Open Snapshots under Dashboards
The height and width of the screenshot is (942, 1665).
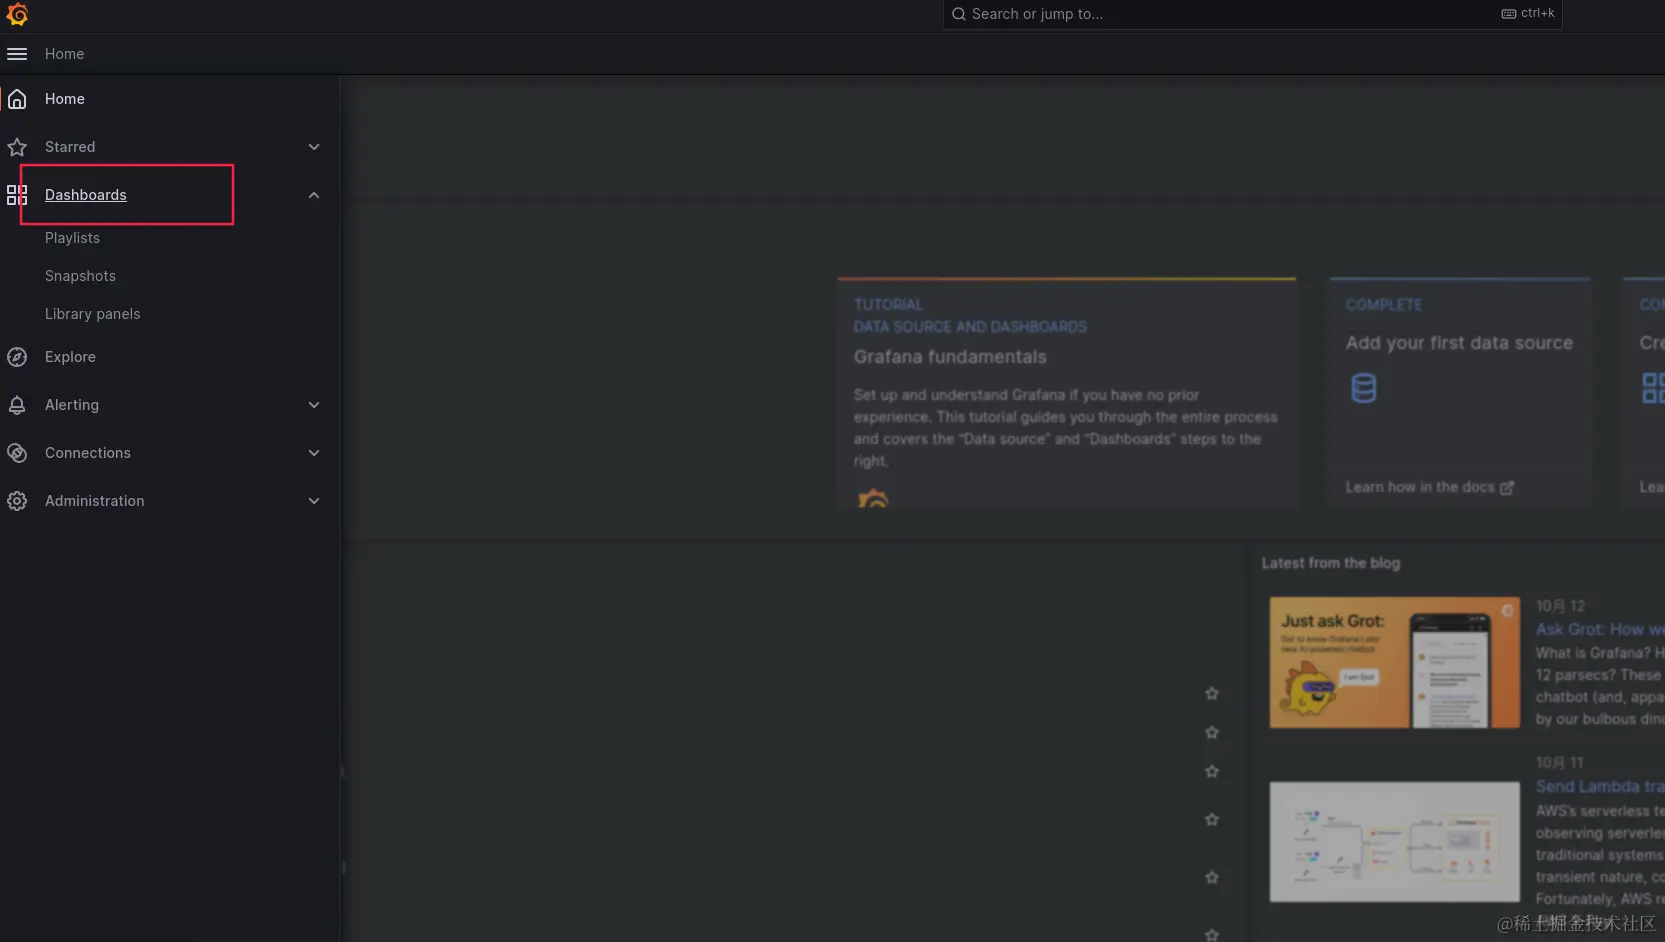pos(80,276)
